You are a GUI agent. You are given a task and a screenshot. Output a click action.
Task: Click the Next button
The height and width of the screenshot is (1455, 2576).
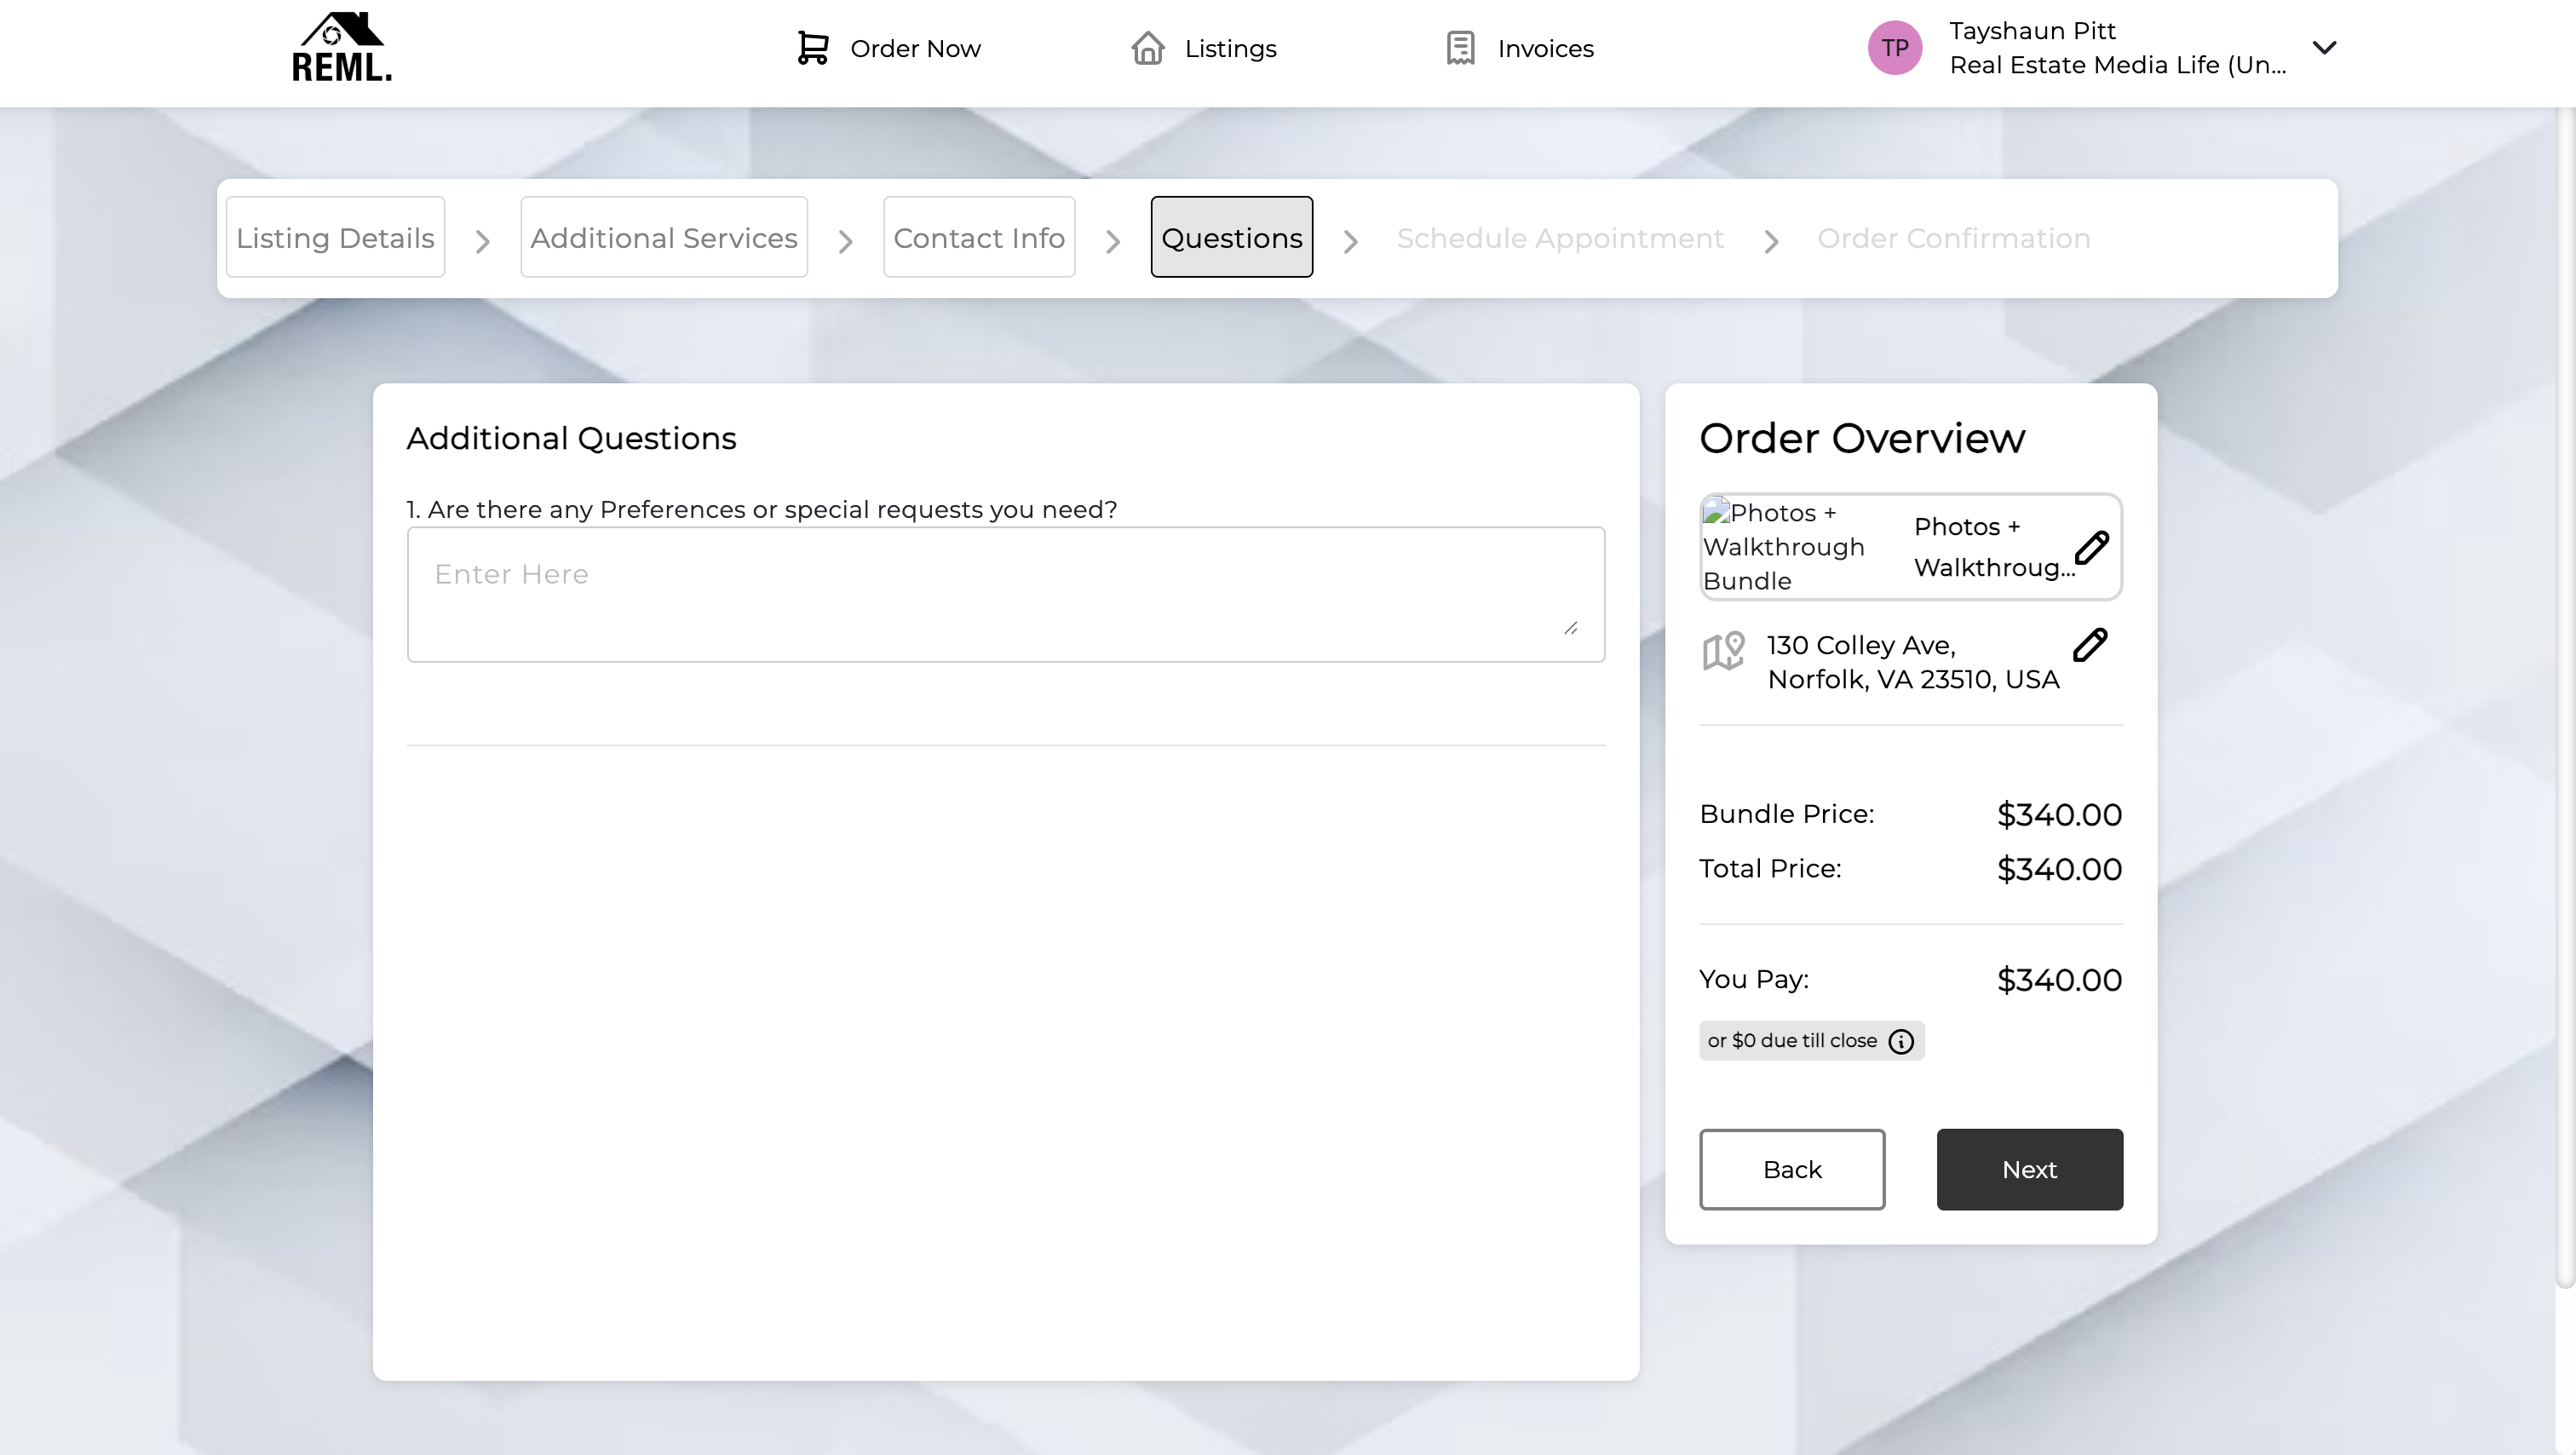click(2029, 1169)
